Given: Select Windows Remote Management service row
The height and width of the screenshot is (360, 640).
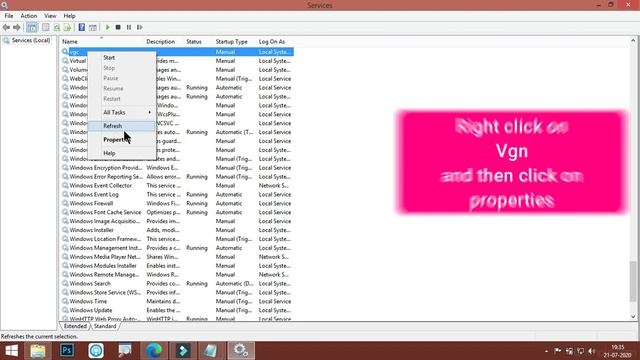Looking at the screenshot, I should tap(177, 275).
